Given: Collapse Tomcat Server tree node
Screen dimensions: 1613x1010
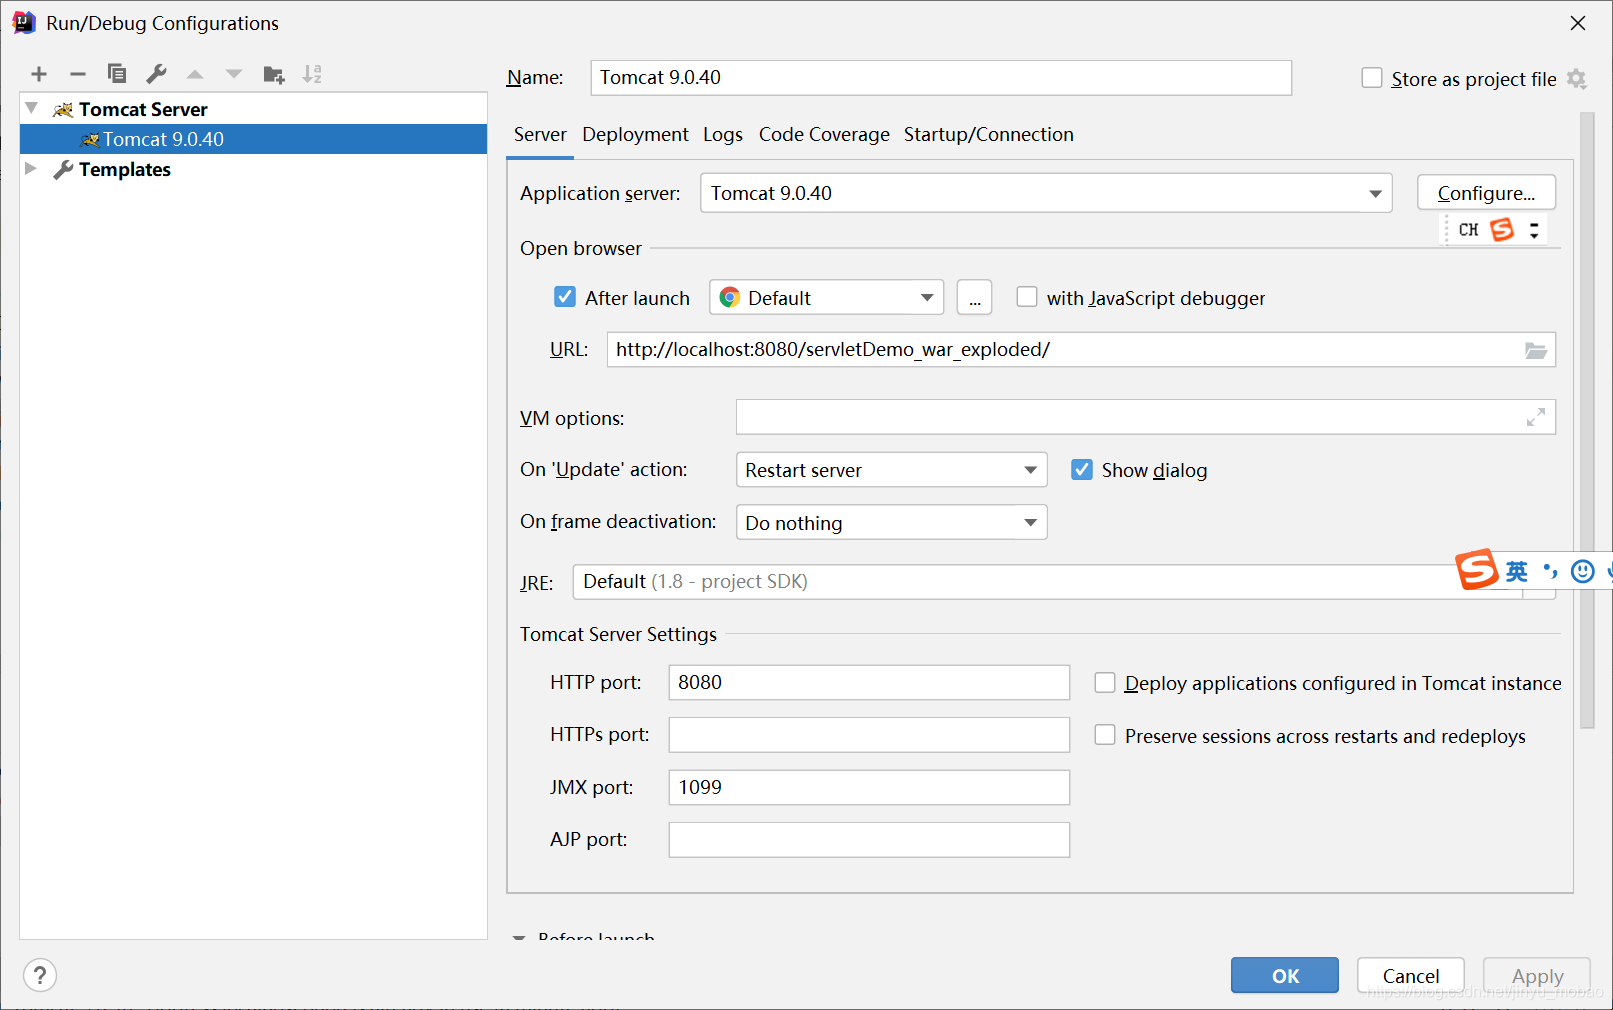Looking at the screenshot, I should coord(32,108).
